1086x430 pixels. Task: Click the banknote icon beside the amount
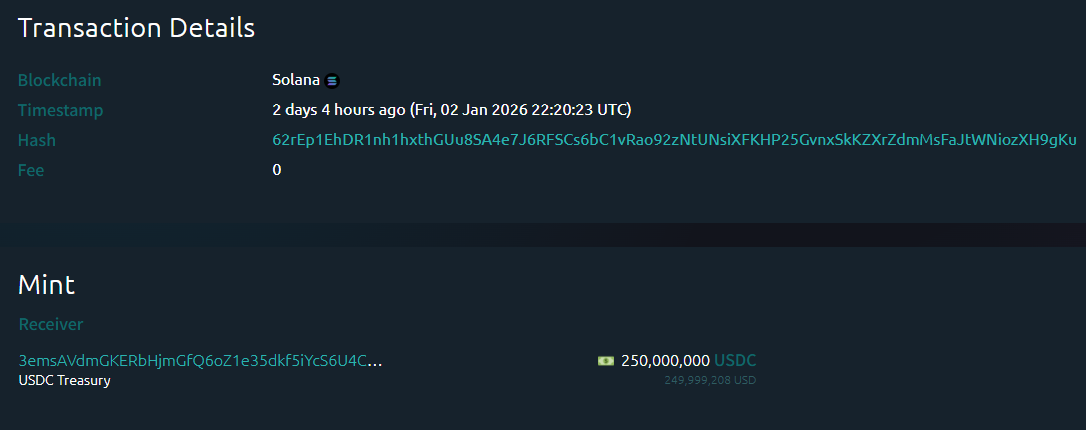point(605,360)
